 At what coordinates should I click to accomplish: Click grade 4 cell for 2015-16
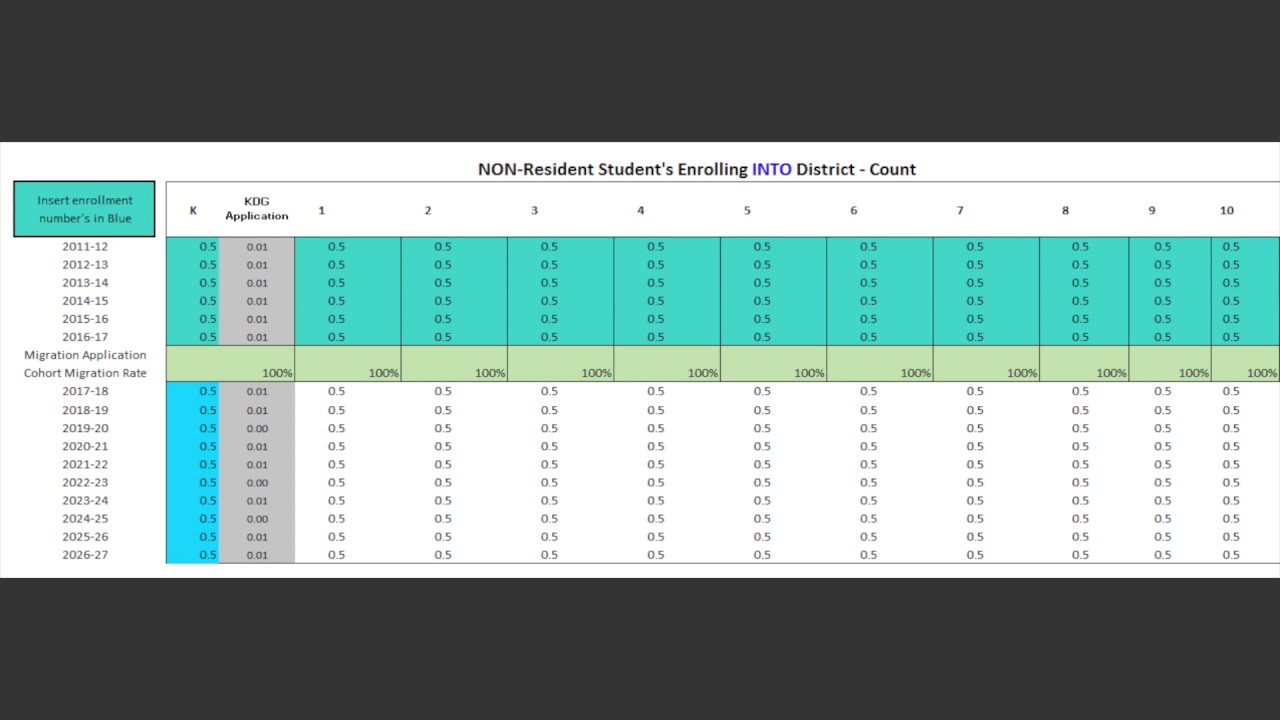[667, 318]
